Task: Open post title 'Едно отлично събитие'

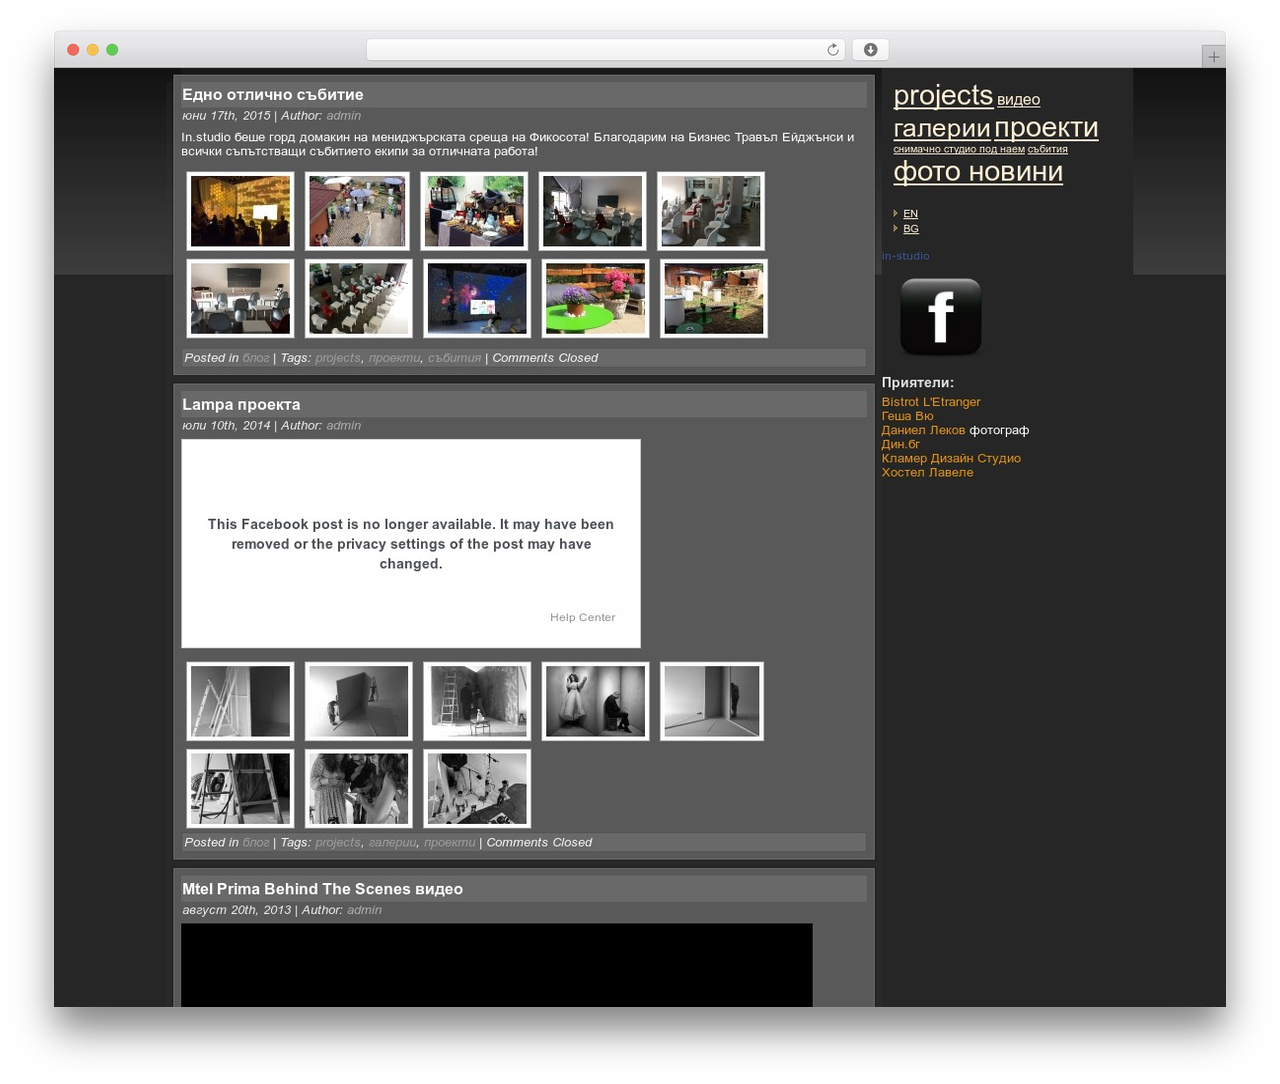Action: [x=272, y=95]
